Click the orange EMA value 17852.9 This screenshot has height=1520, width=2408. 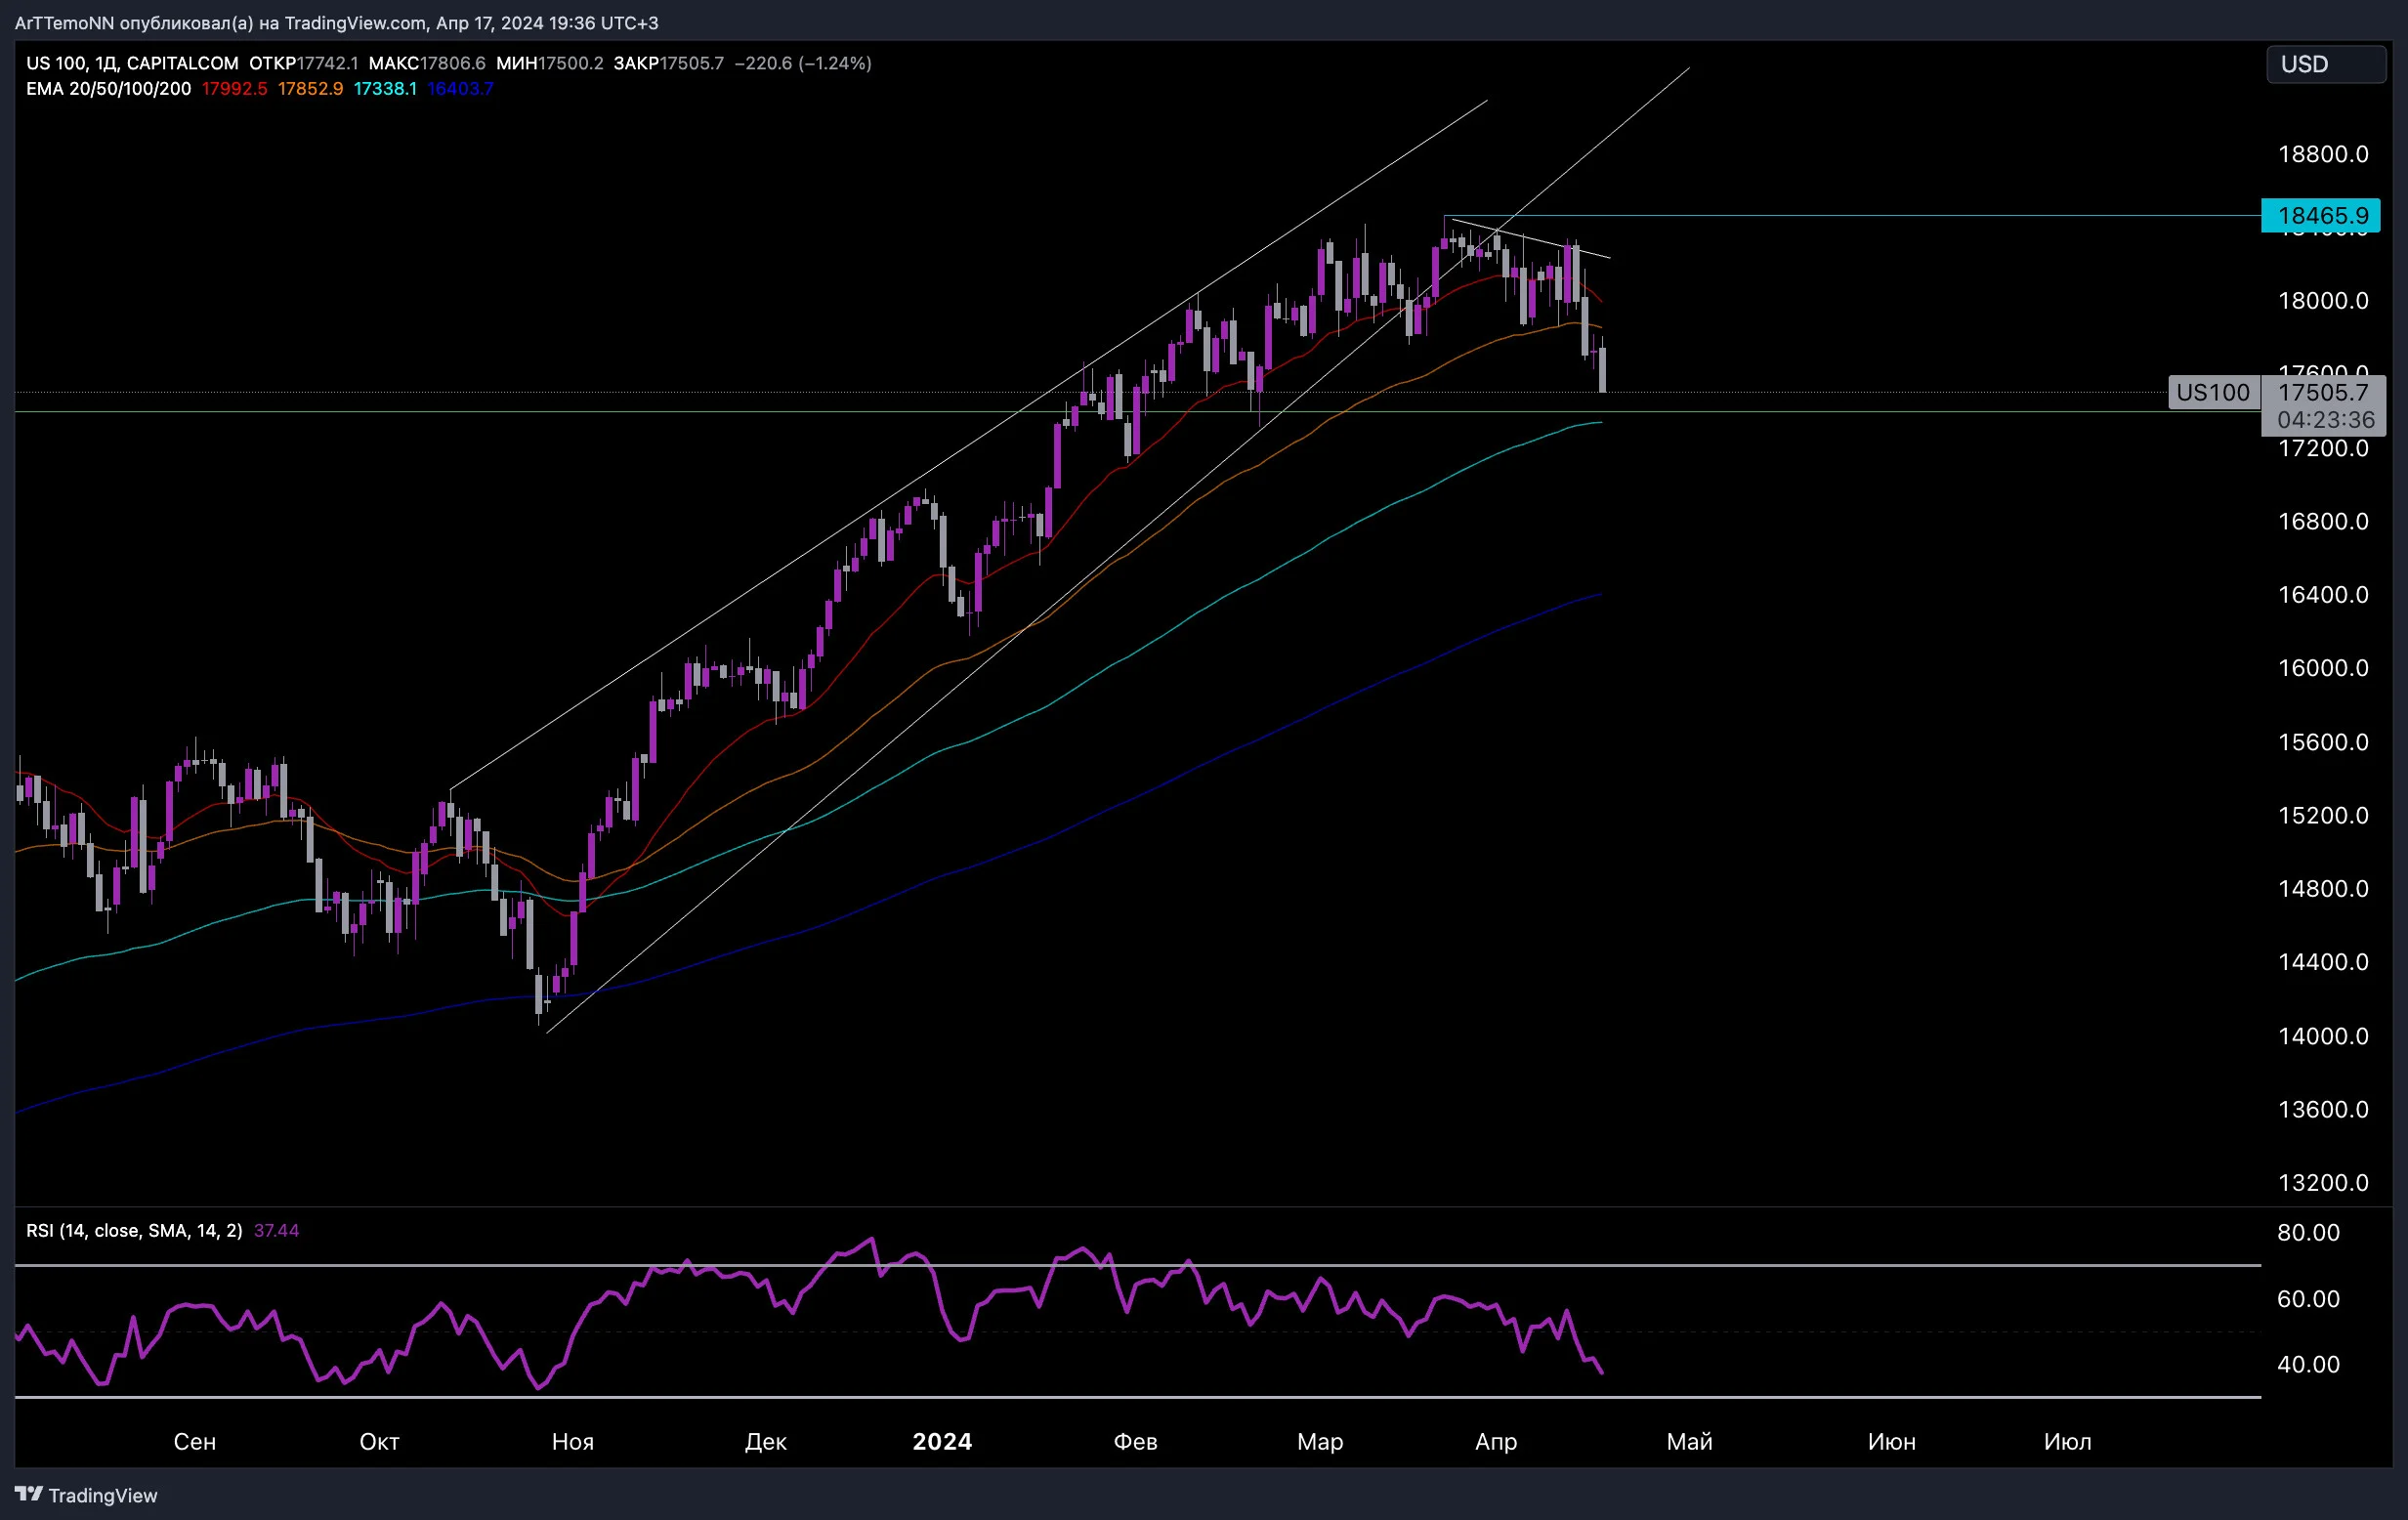coord(311,89)
